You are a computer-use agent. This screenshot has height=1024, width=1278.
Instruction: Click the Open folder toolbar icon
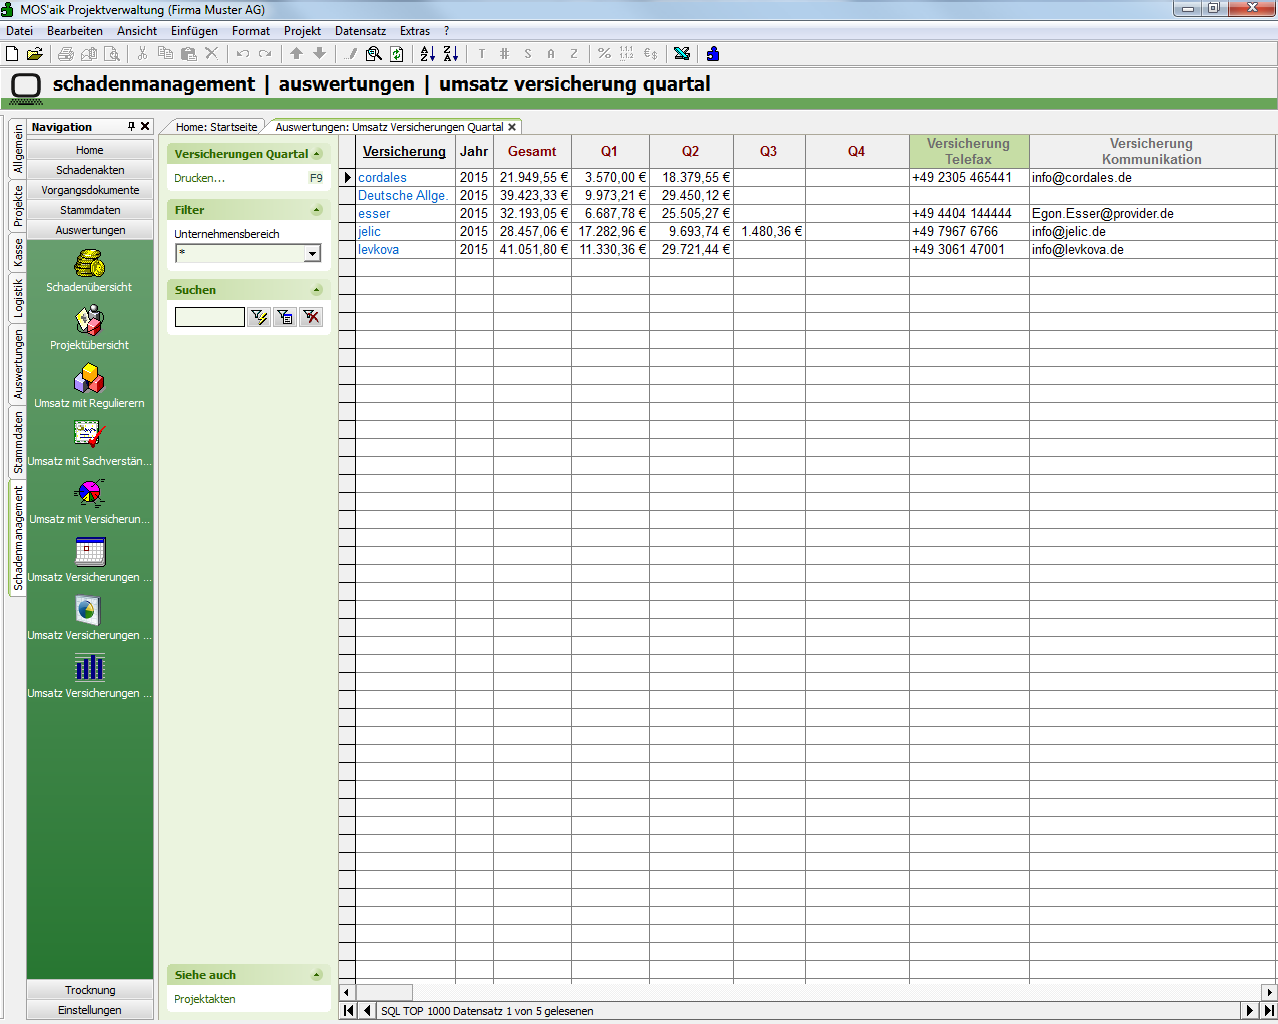(x=35, y=54)
